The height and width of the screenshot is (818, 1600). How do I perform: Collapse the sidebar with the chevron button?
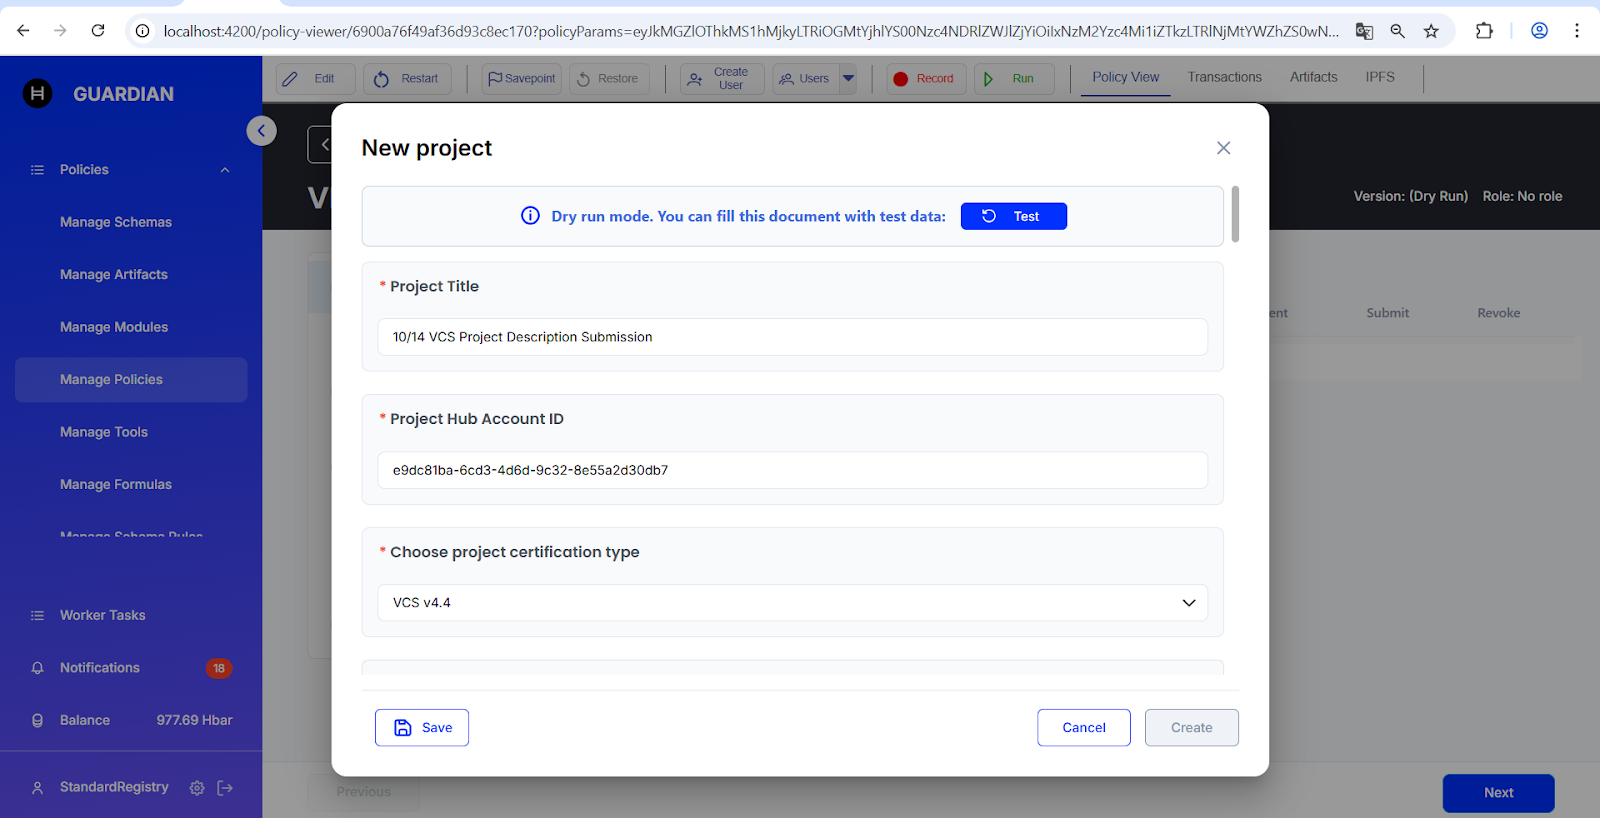(x=261, y=131)
